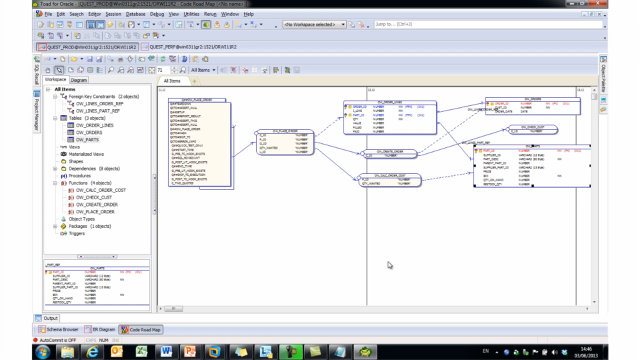Select OW_ORDER_LINES table in tree
Screen dimensions: 640x360
pyautogui.click(x=95, y=125)
